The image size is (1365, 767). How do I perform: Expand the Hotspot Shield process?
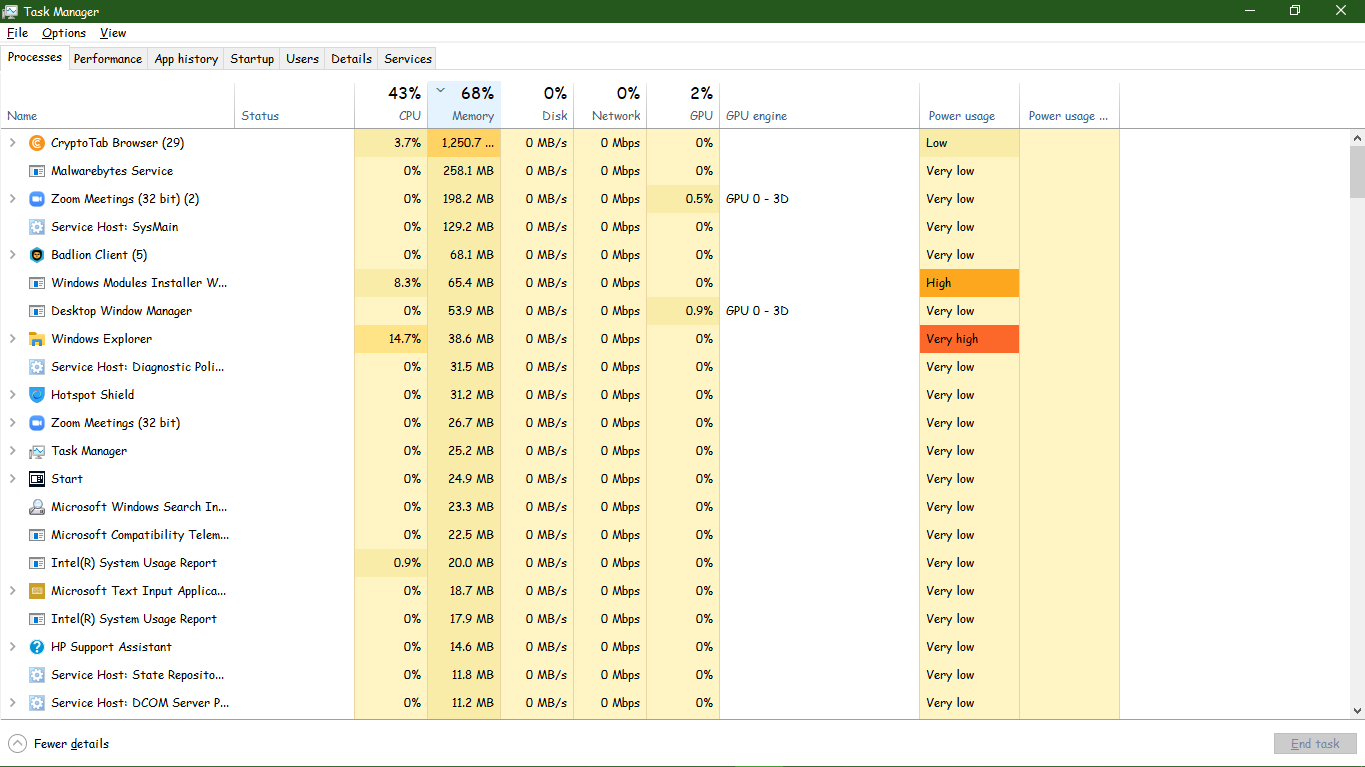(x=13, y=395)
